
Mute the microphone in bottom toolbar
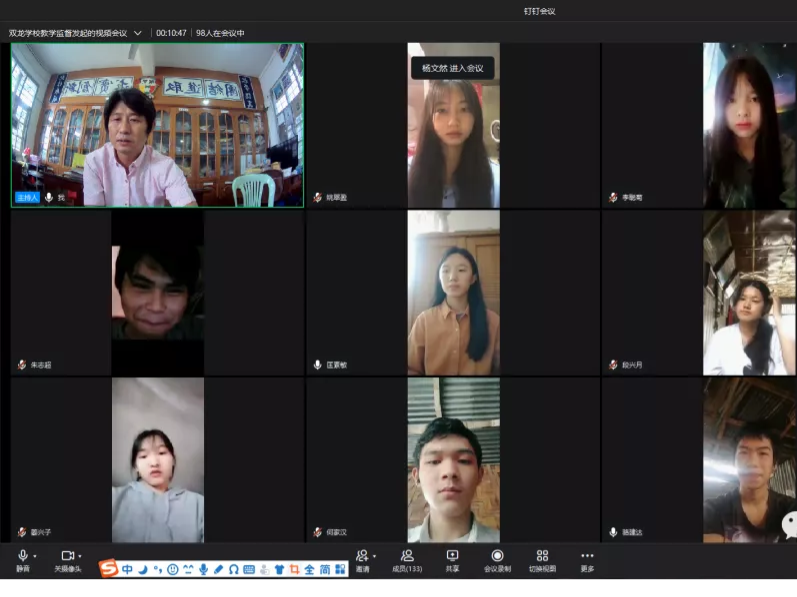pos(22,556)
